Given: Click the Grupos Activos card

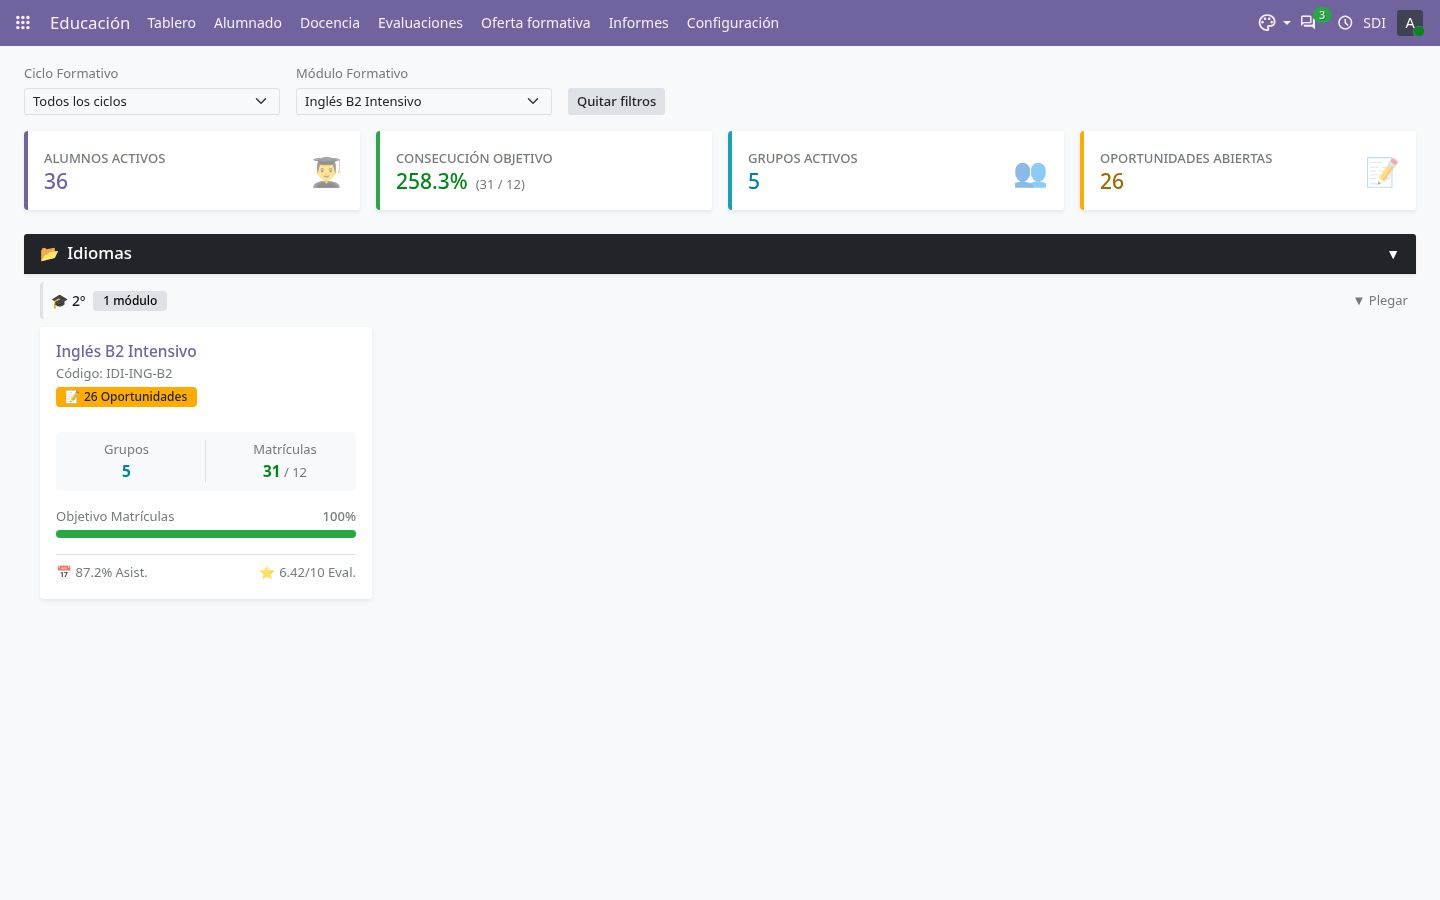Looking at the screenshot, I should (x=896, y=171).
